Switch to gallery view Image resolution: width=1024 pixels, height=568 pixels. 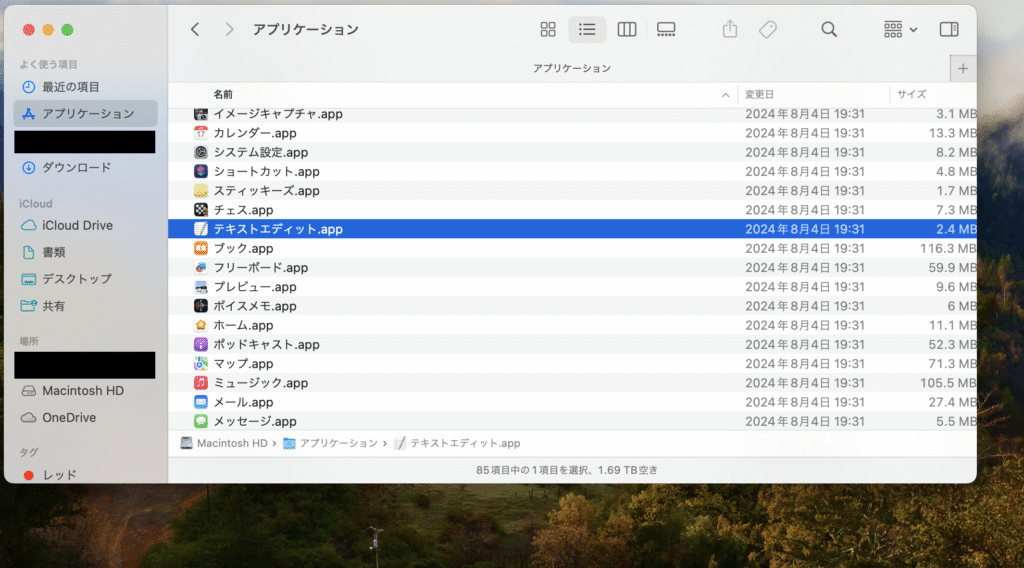tap(666, 30)
